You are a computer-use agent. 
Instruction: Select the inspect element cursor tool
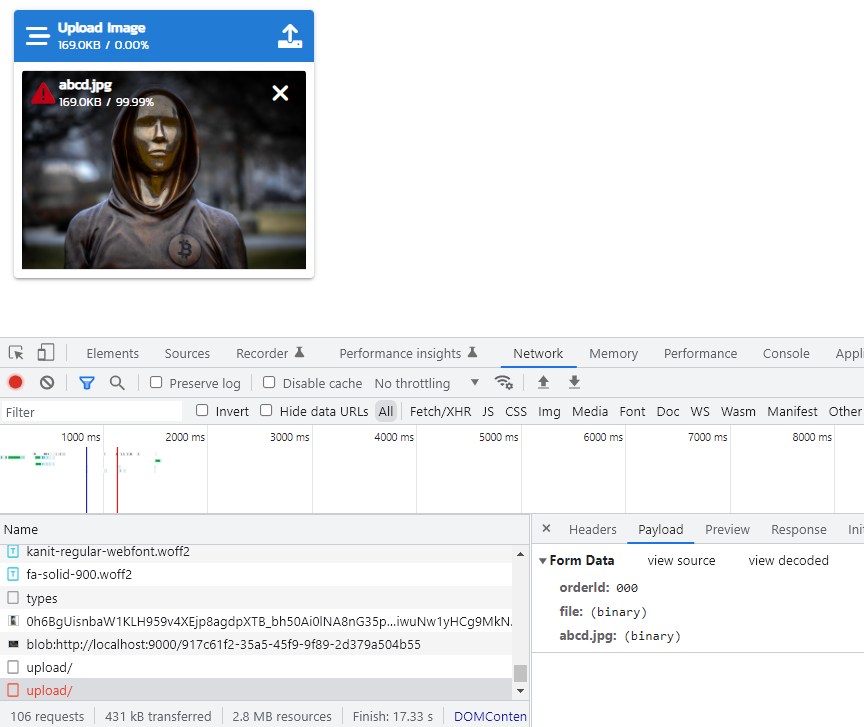click(15, 353)
